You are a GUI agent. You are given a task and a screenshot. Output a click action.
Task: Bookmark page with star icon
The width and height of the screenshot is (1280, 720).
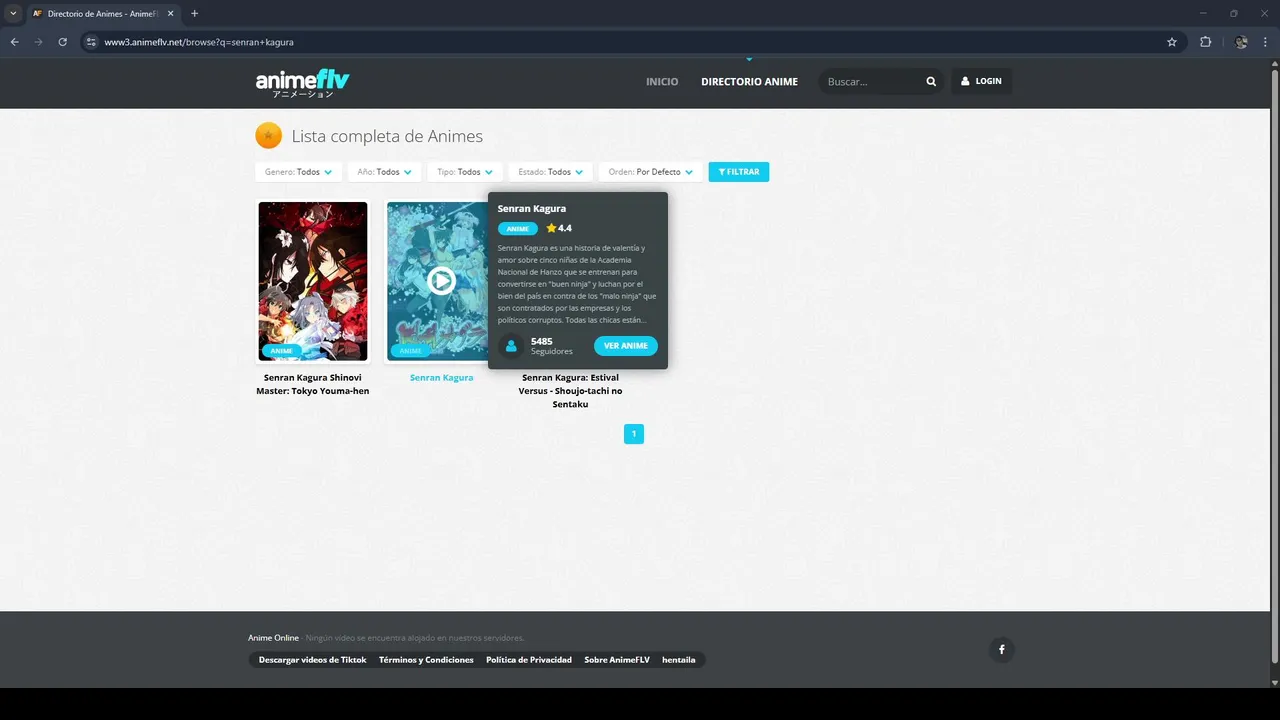1172,42
